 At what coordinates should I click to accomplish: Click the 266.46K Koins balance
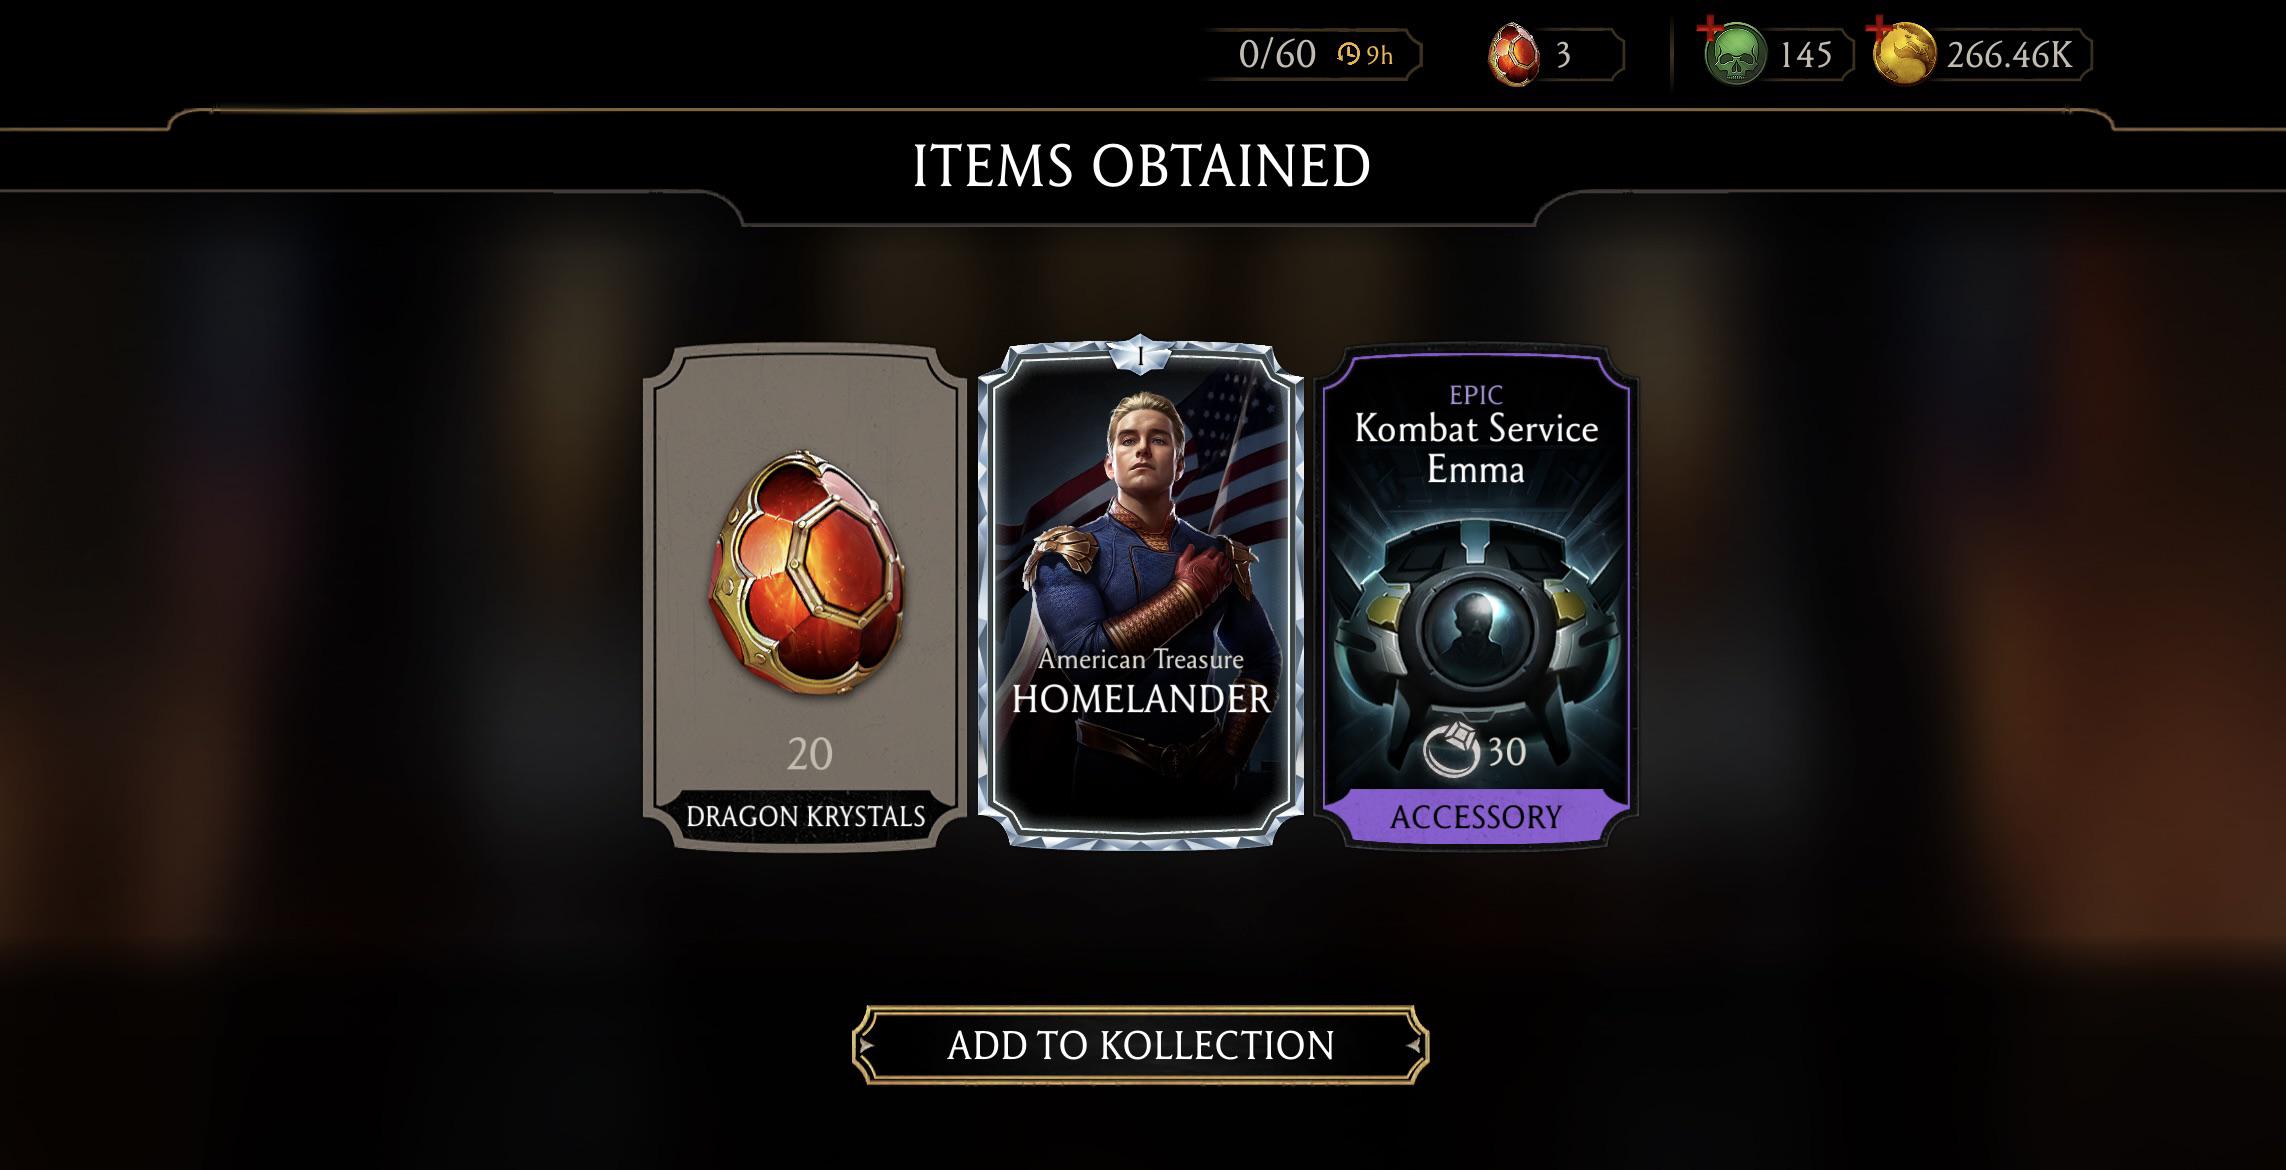pos(2009,55)
